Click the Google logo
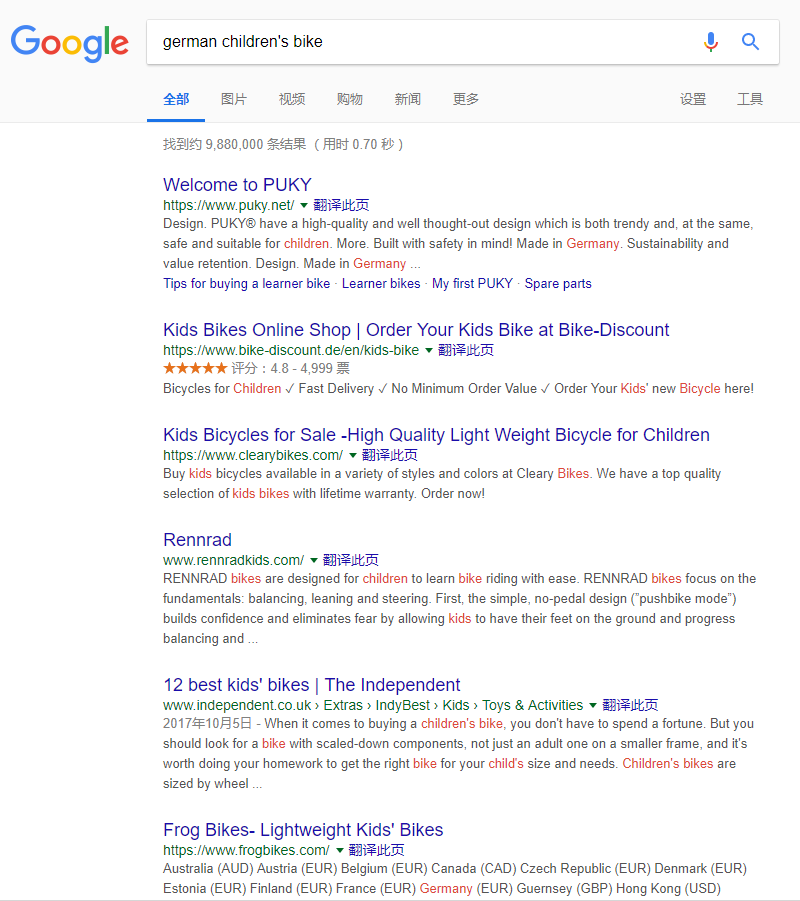The width and height of the screenshot is (800, 901). point(70,43)
